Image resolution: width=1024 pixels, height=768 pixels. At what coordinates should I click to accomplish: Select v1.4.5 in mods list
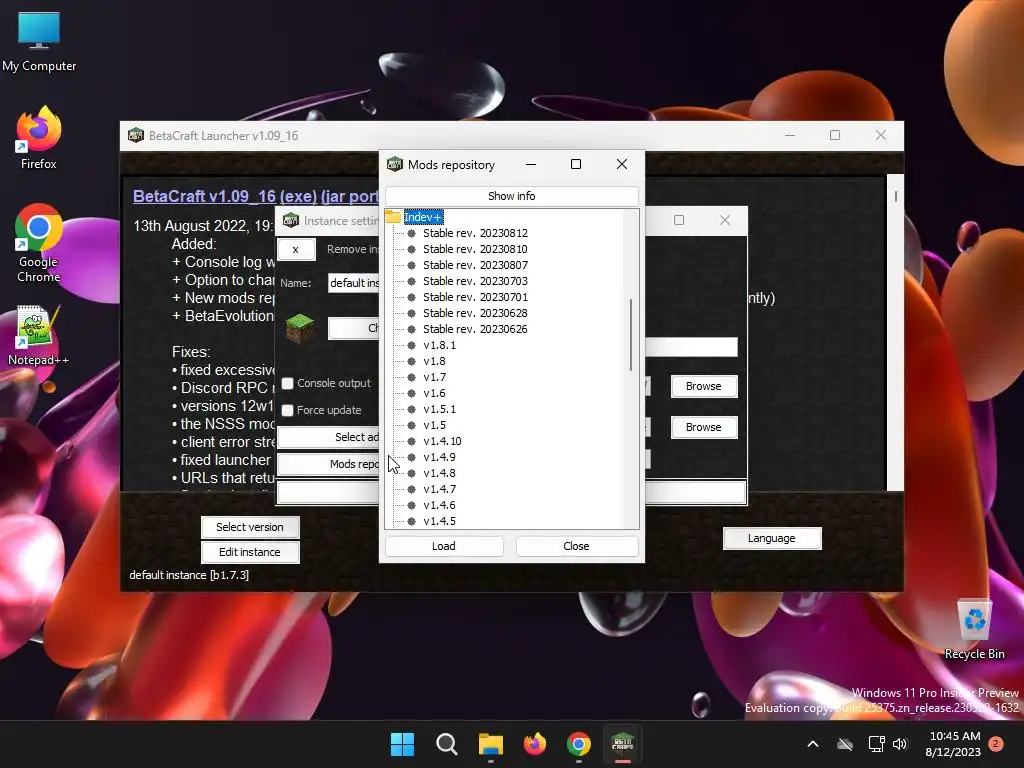coord(440,521)
